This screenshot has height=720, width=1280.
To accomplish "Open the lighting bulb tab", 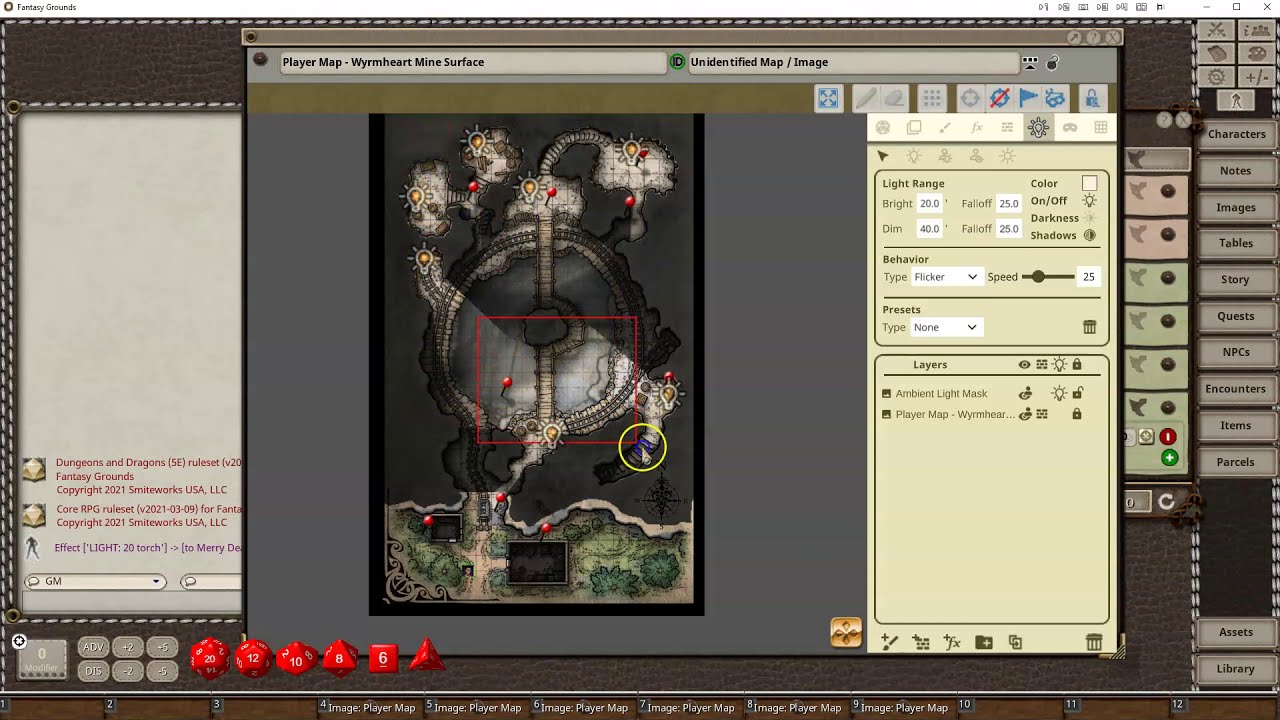I will pos(1038,127).
